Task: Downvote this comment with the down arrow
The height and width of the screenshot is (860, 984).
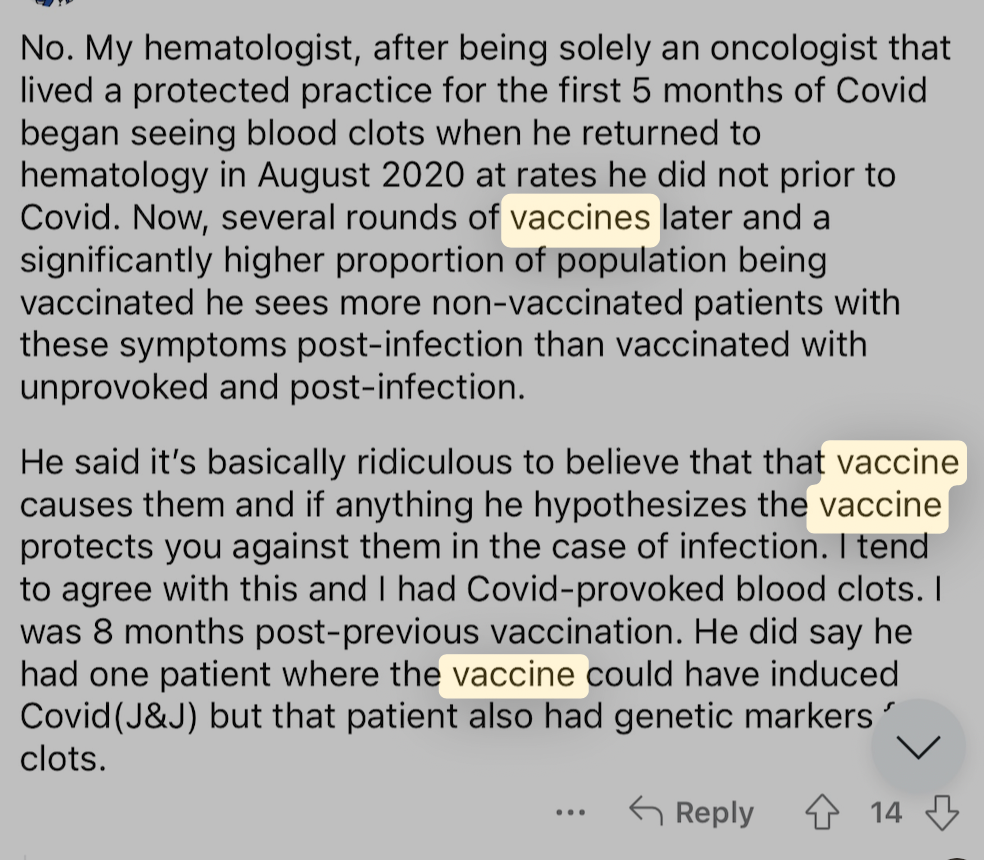Action: click(942, 813)
